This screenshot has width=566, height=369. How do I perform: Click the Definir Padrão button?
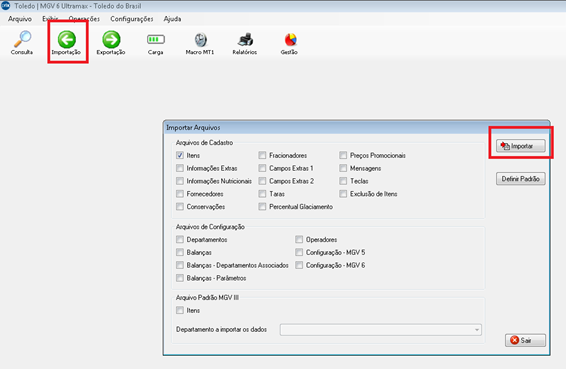pos(521,179)
